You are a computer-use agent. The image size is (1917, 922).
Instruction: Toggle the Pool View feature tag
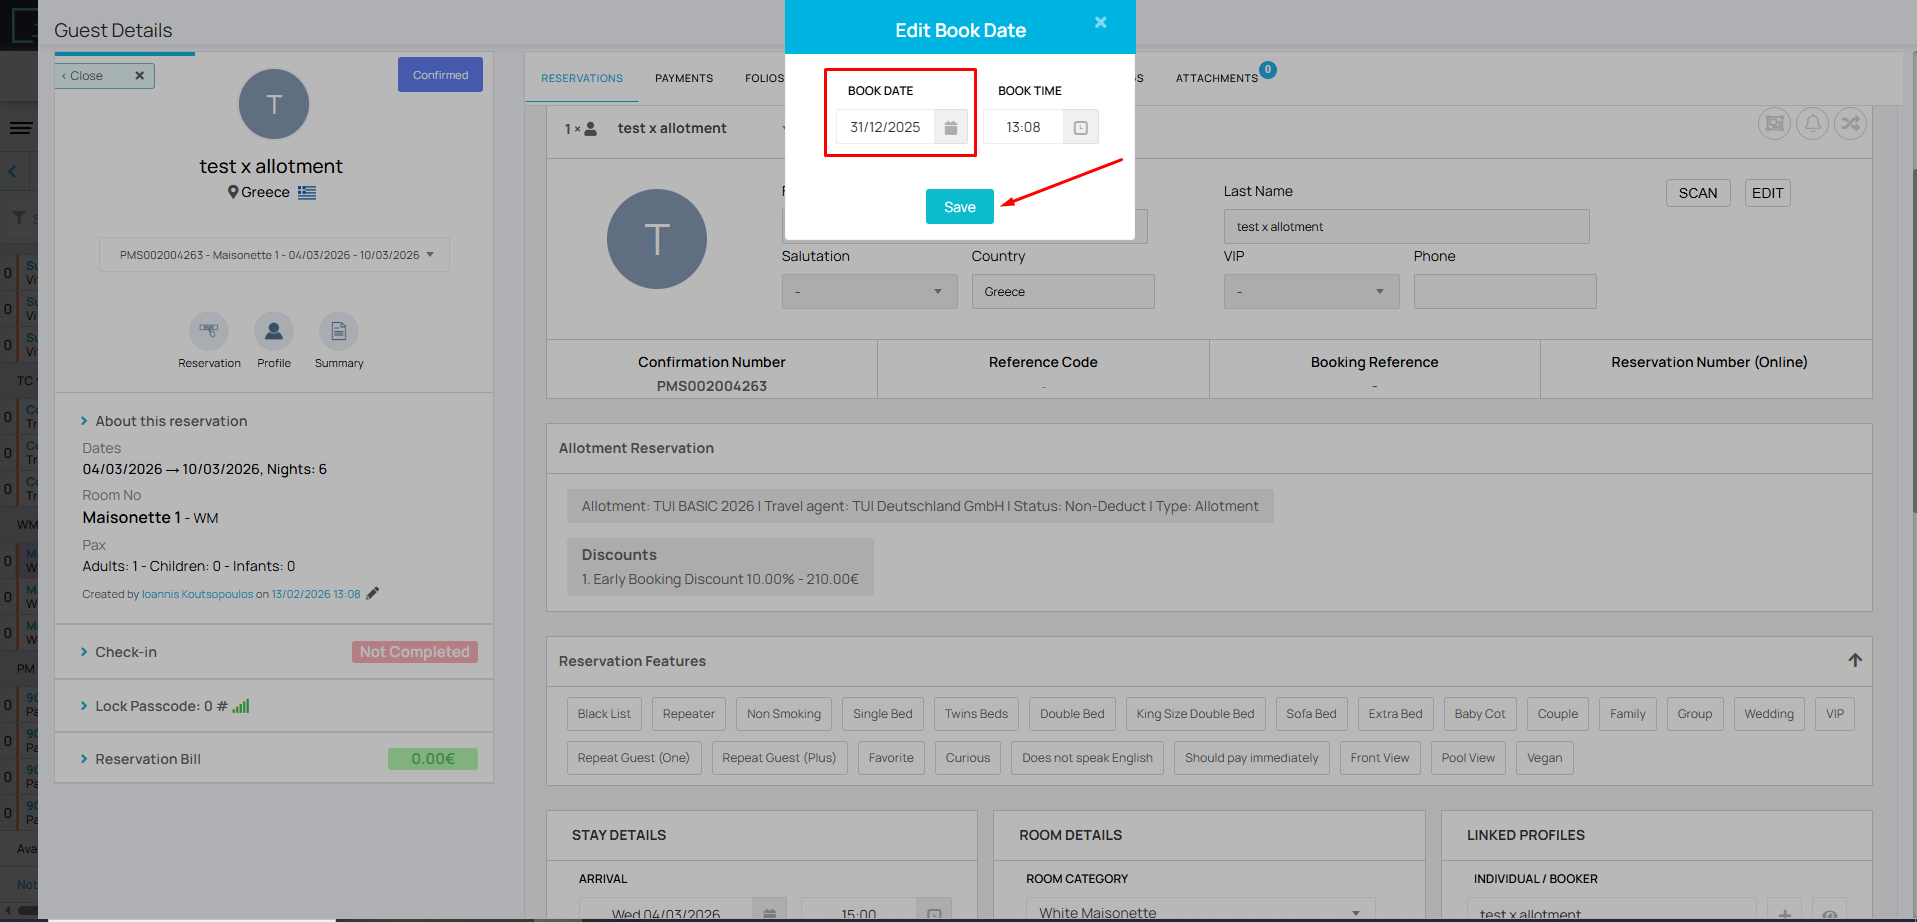1467,758
